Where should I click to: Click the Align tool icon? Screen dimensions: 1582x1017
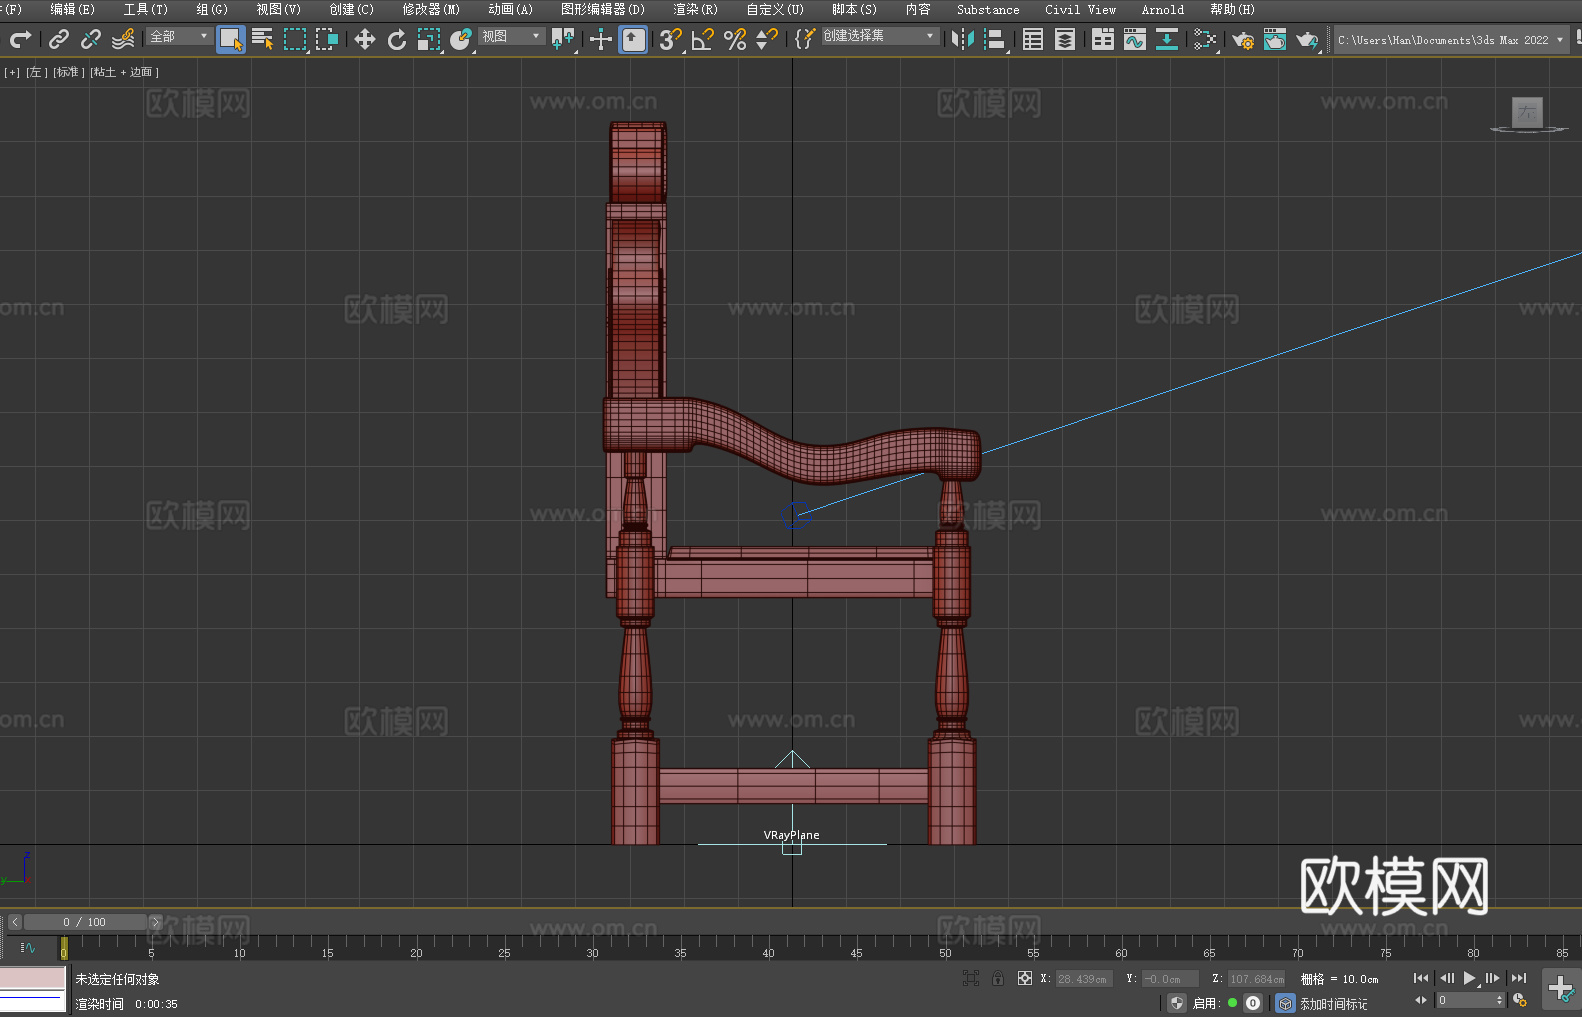(x=995, y=39)
